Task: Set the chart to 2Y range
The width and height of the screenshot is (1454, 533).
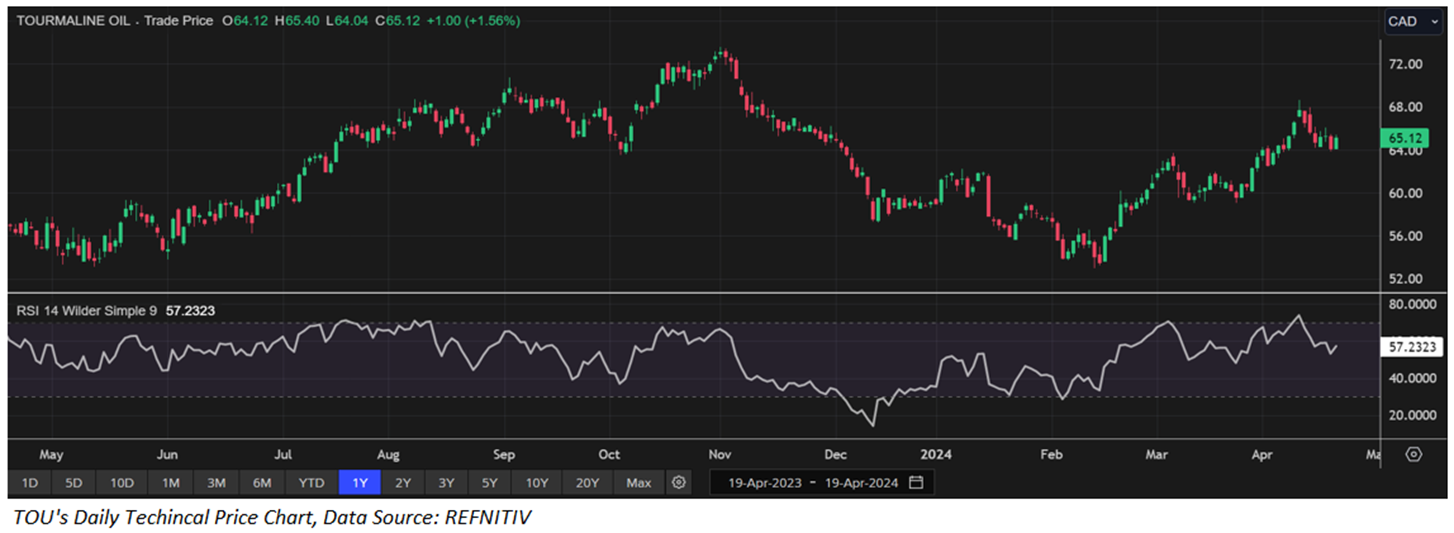Action: coord(402,483)
